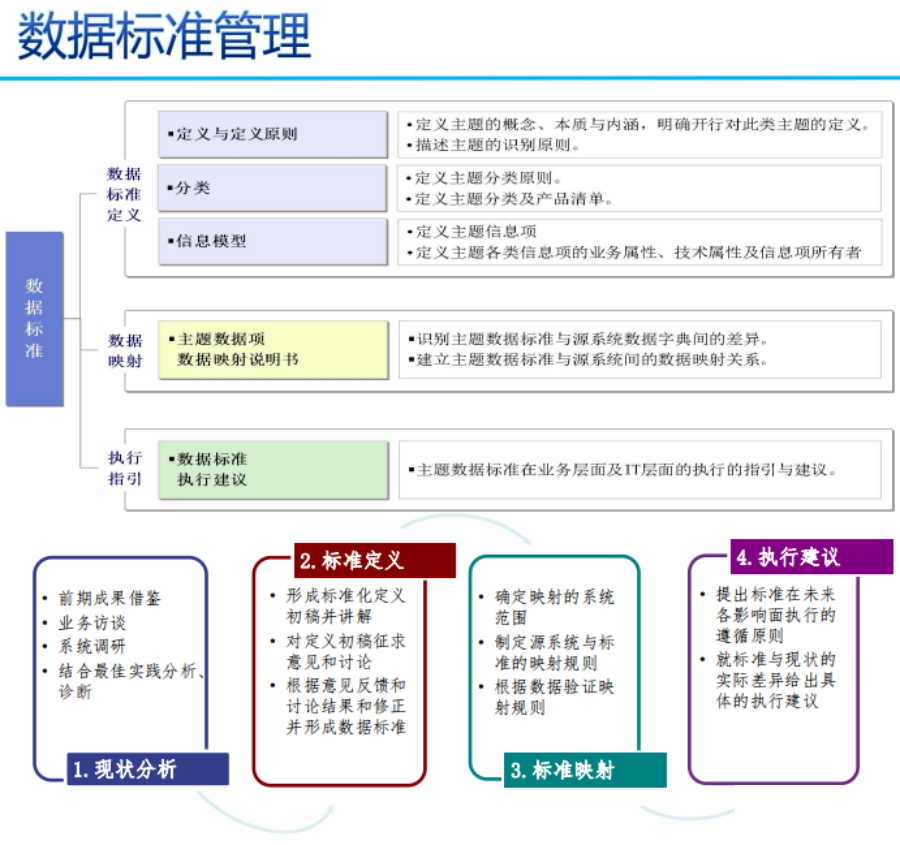
Task: Click bullet 提出标准在未来各影响面执行的遵循原则
Action: pyautogui.click(x=775, y=615)
